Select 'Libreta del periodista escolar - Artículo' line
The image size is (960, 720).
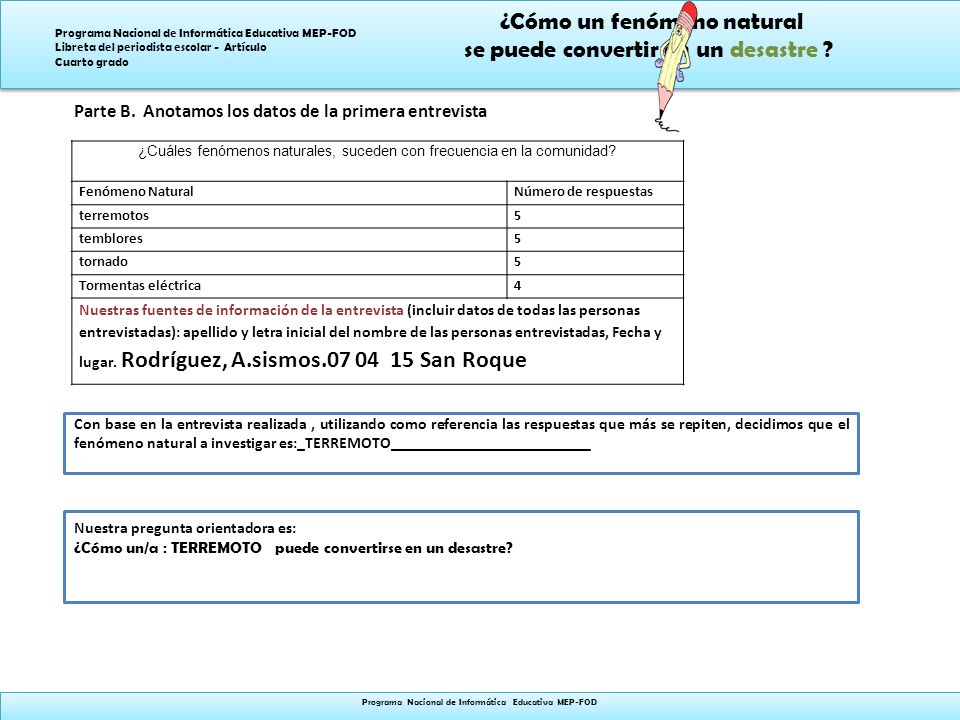pos(160,47)
